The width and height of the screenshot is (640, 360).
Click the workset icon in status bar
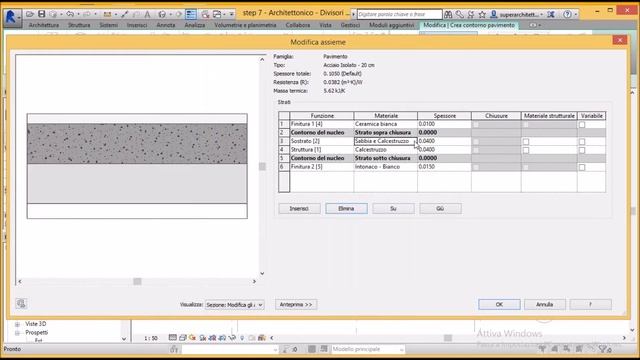(x=174, y=349)
